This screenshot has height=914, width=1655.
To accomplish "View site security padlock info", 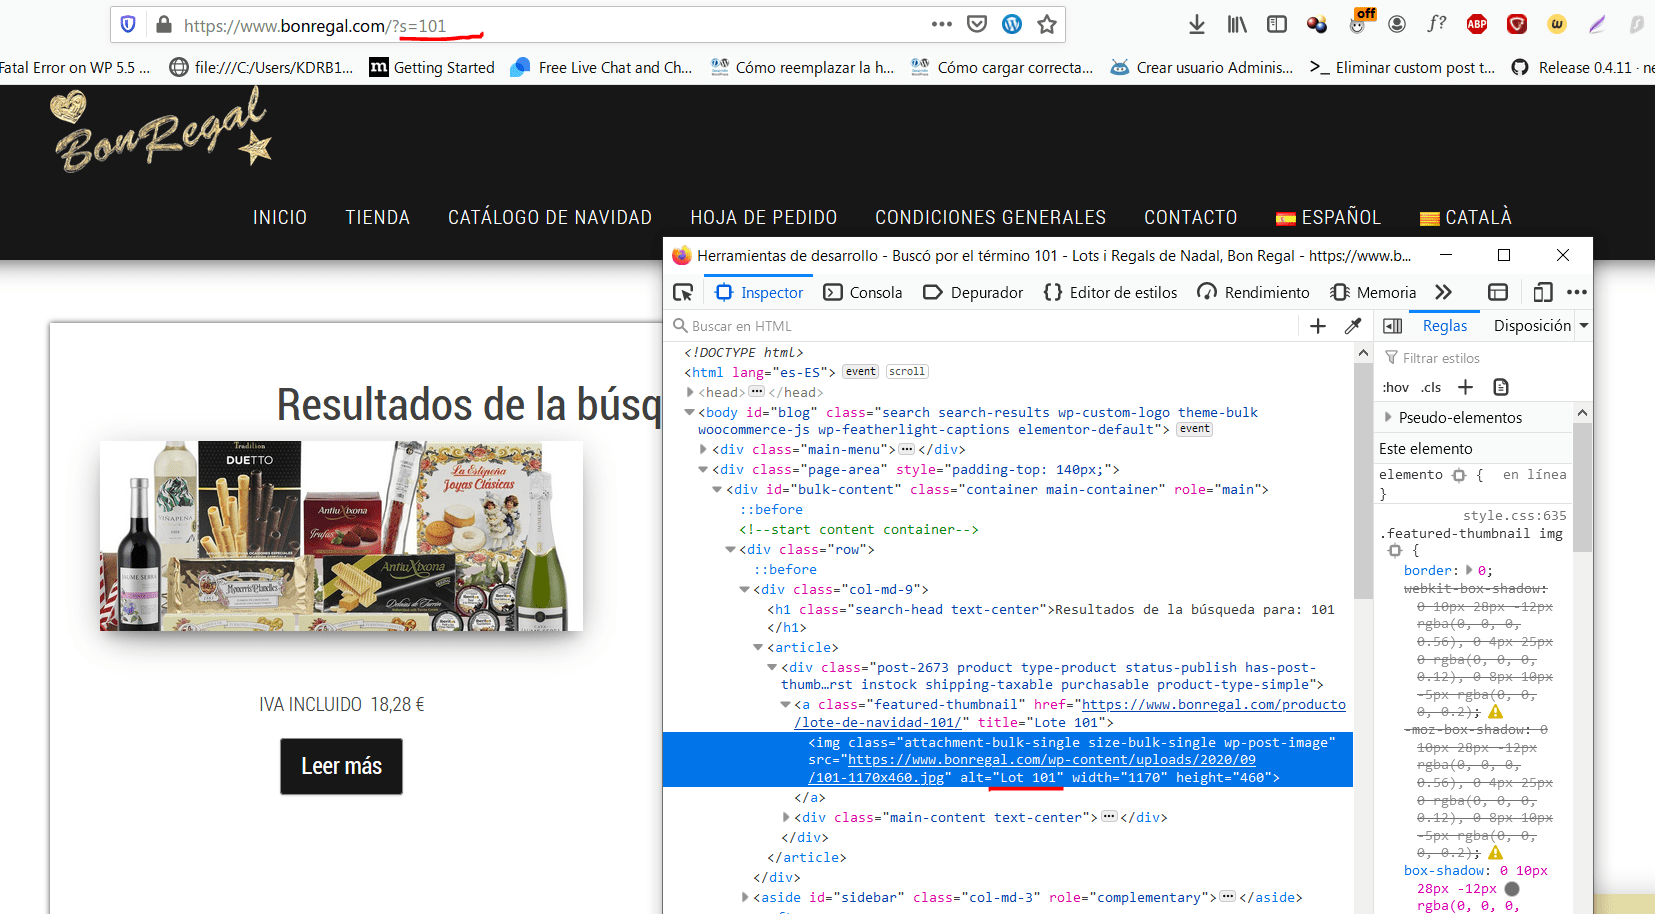I will tap(163, 25).
